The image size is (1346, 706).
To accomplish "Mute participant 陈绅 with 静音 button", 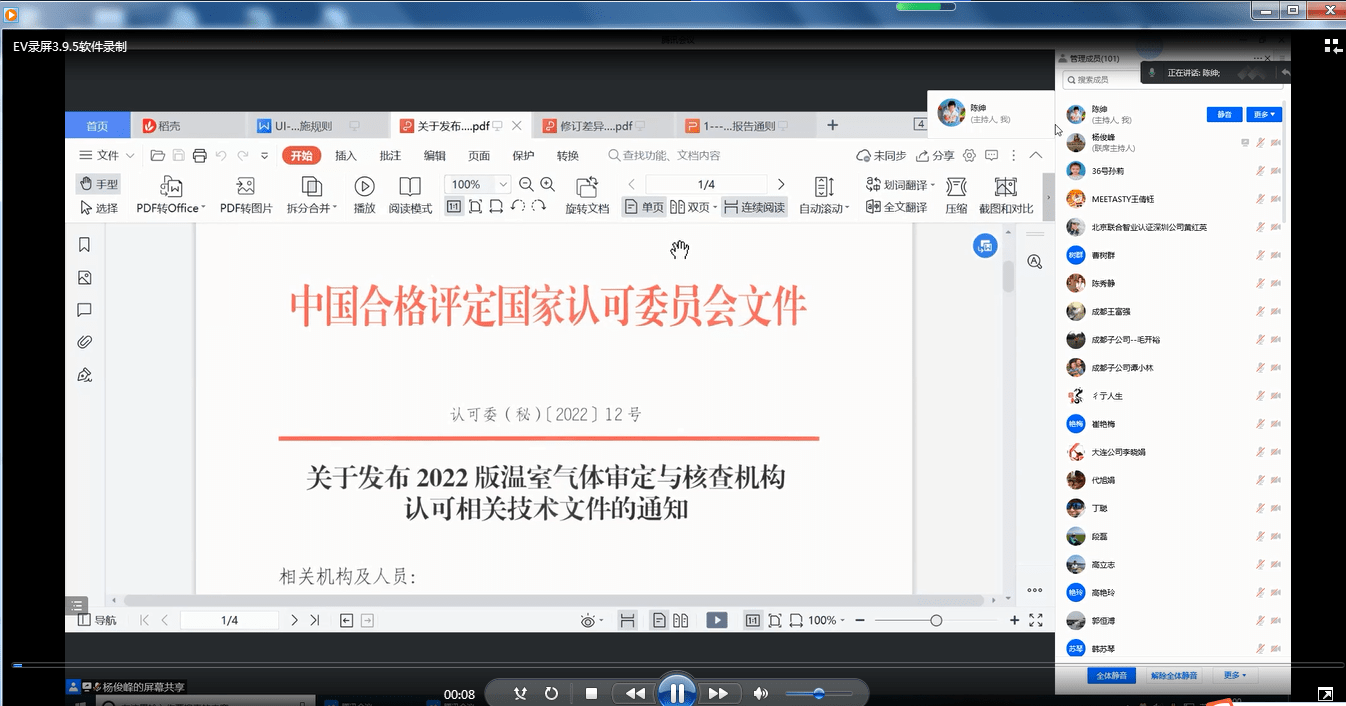I will click(1224, 114).
